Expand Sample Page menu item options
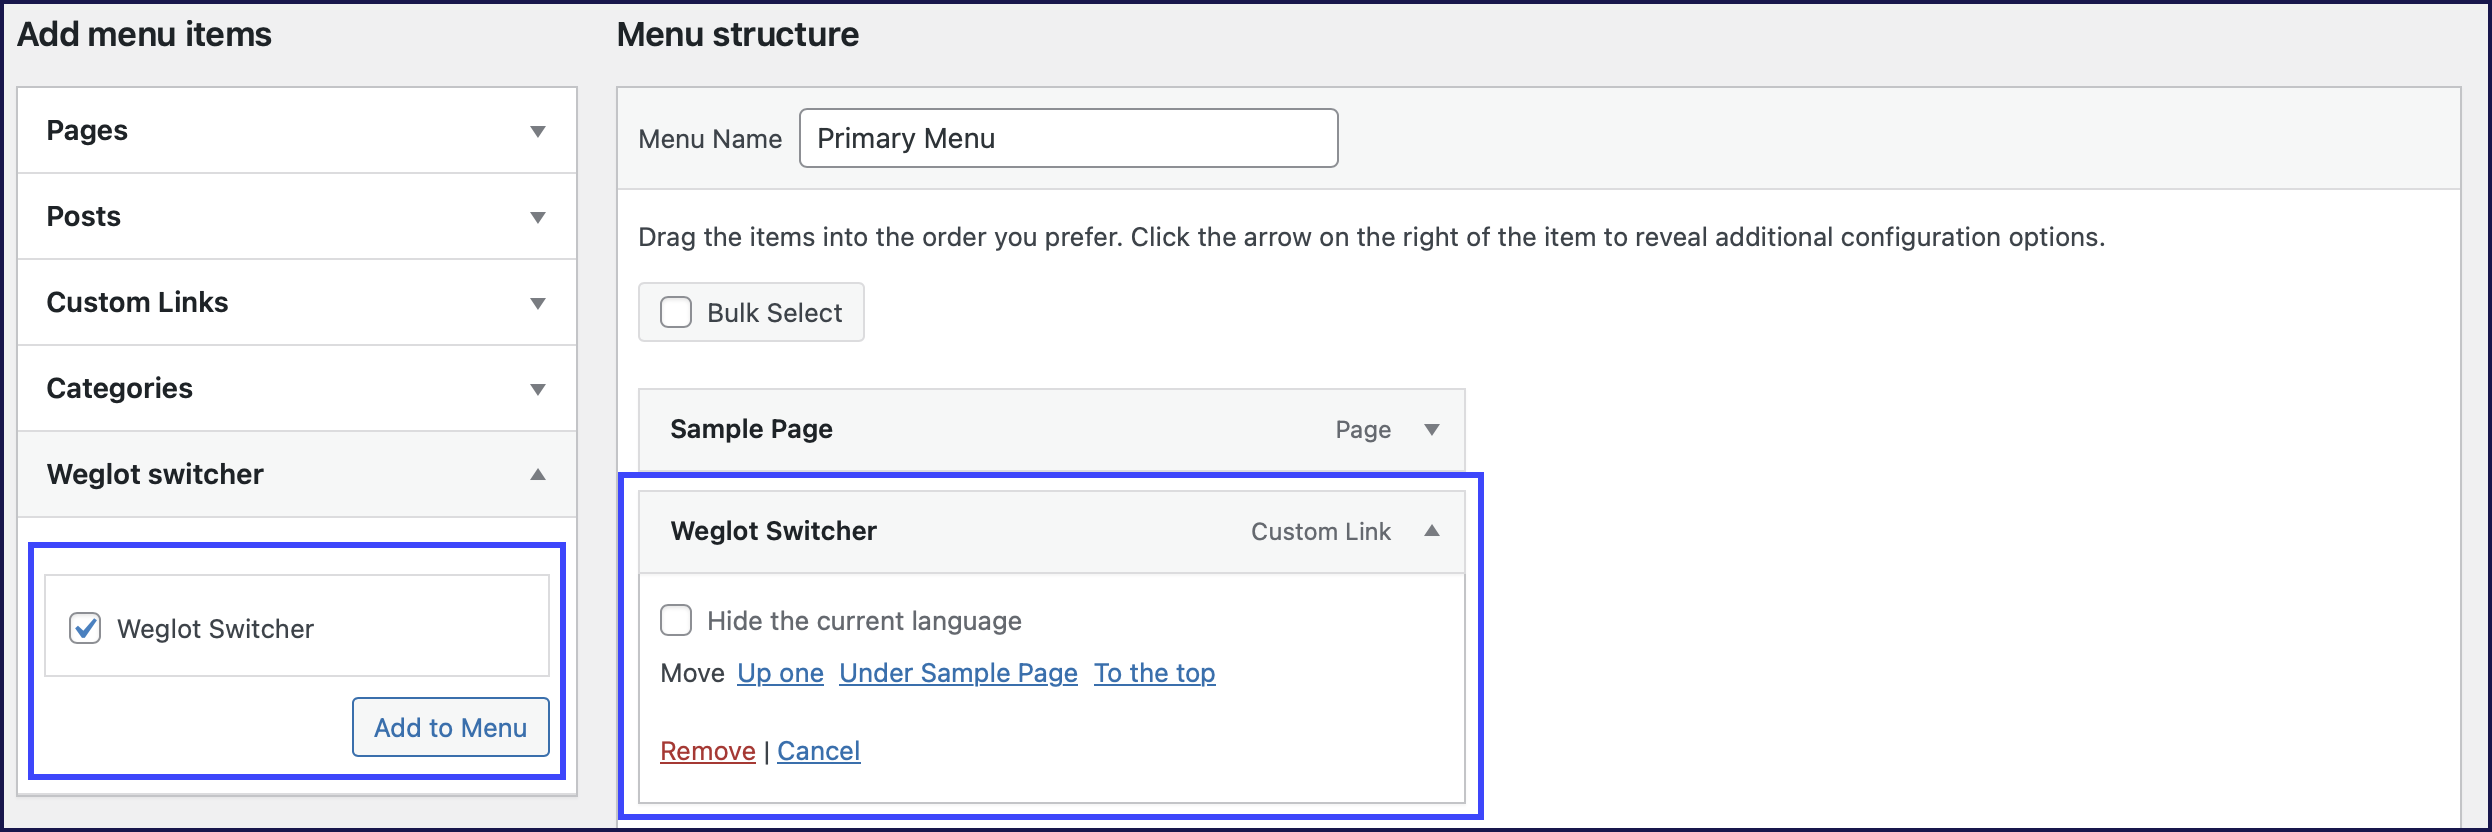This screenshot has width=2492, height=832. pos(1432,429)
